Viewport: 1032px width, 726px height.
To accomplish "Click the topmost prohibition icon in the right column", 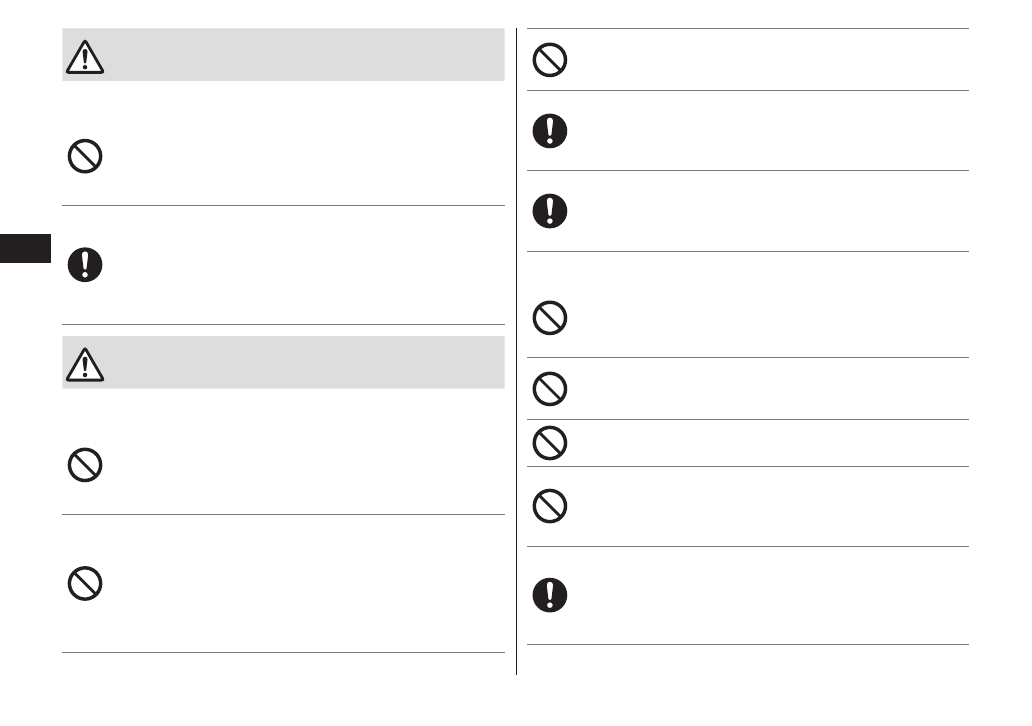I will pyautogui.click(x=550, y=60).
